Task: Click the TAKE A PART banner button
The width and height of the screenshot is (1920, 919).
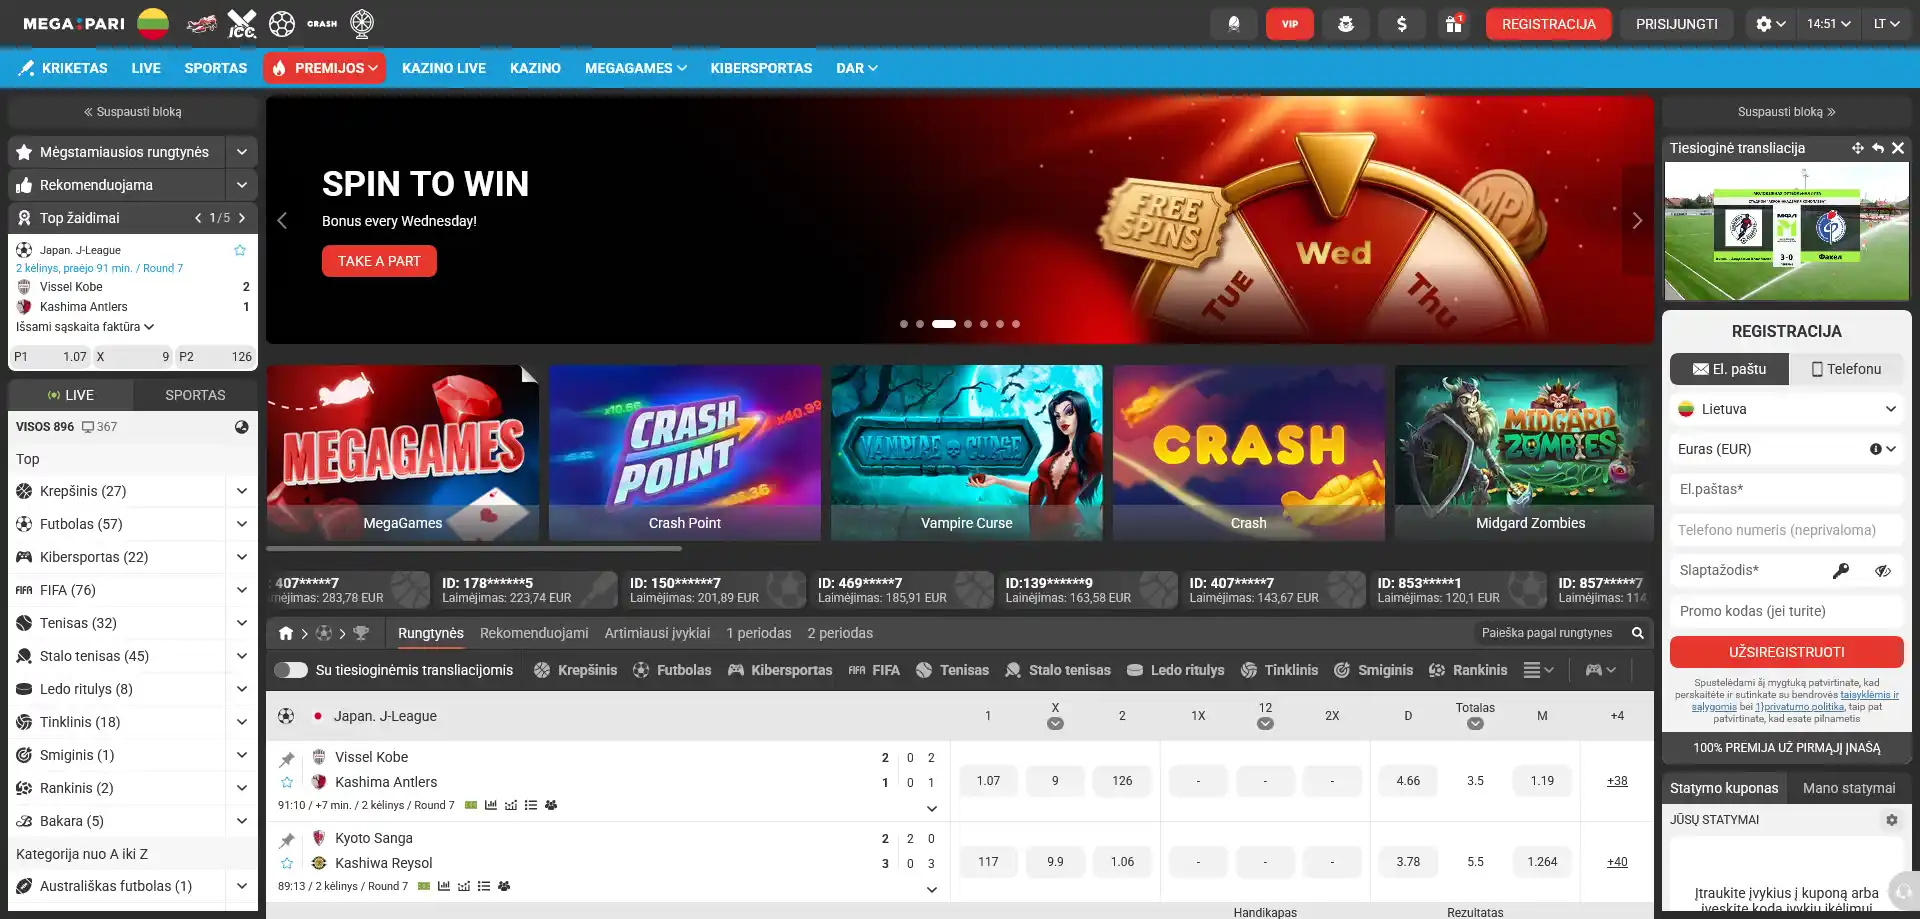Action: [x=379, y=261]
